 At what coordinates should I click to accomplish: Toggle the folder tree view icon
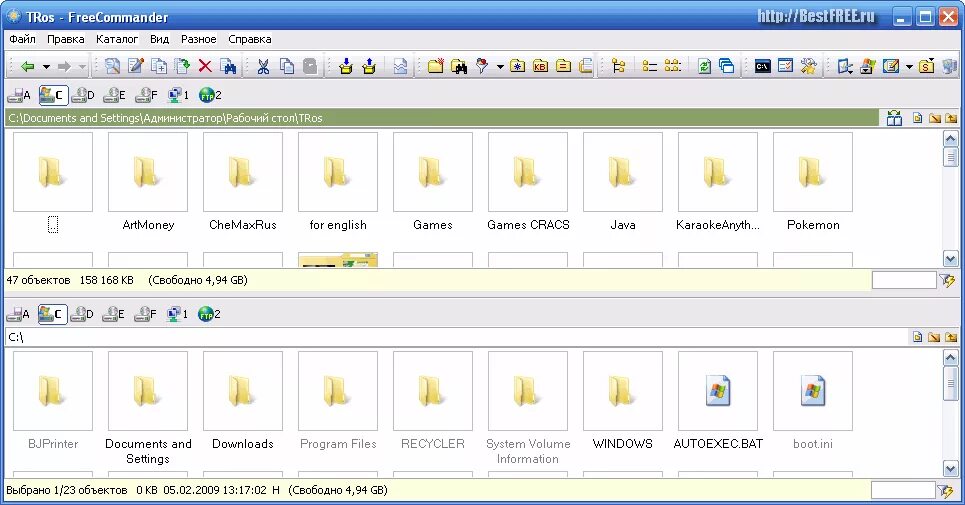click(619, 66)
